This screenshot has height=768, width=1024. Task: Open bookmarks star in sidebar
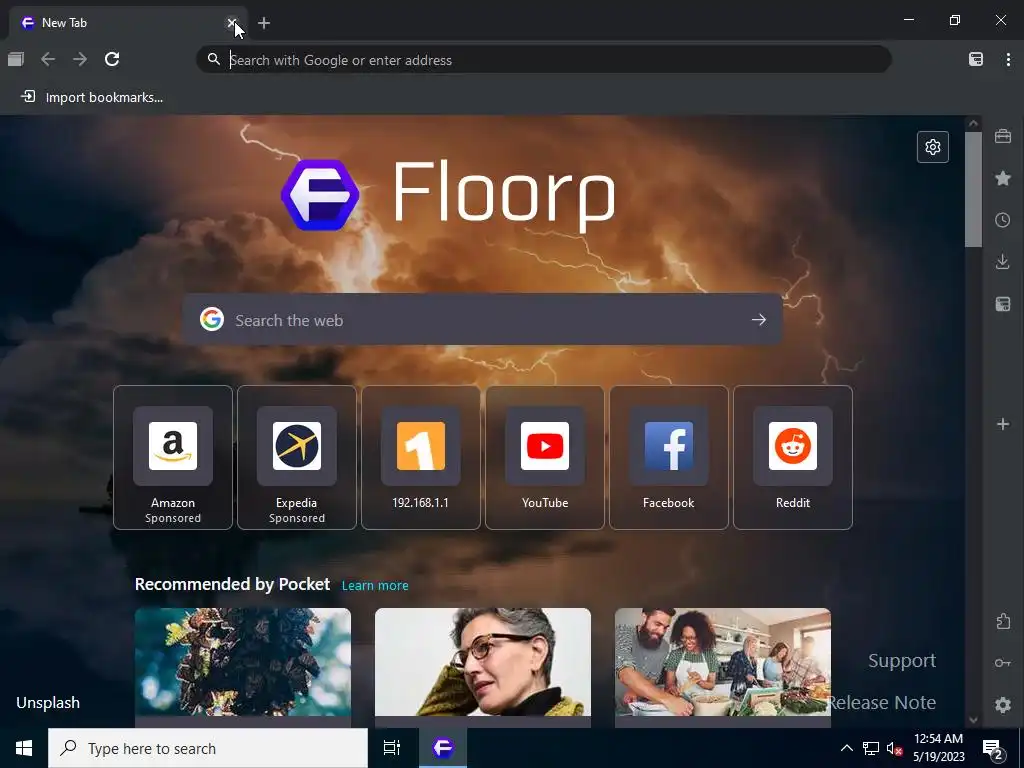point(1003,178)
